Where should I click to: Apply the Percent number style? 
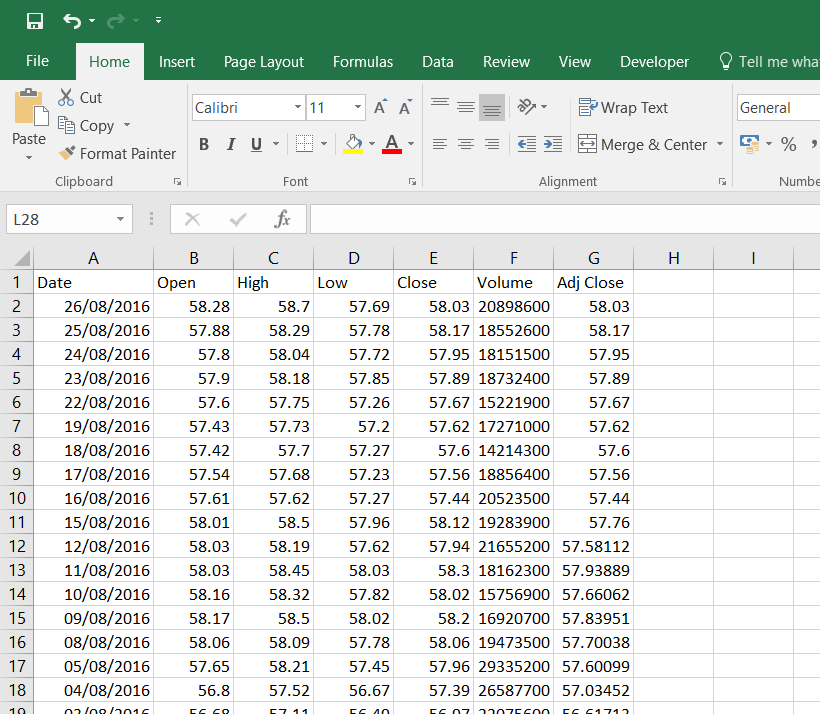click(789, 144)
